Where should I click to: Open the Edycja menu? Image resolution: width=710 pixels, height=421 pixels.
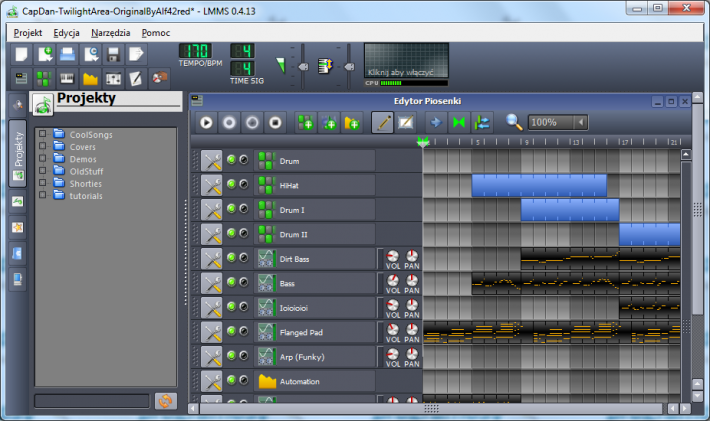66,33
